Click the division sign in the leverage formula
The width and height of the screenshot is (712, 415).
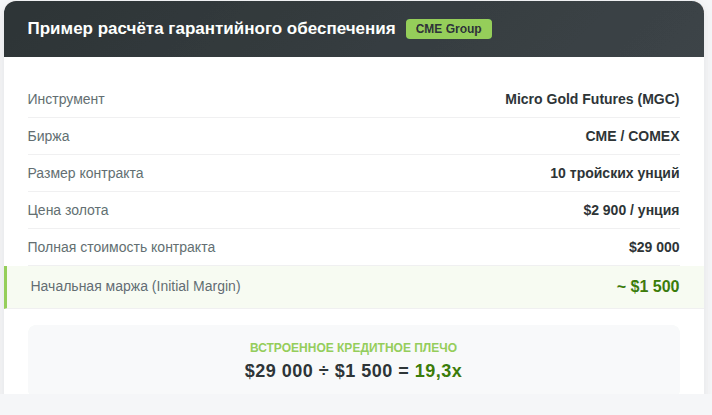pos(322,371)
